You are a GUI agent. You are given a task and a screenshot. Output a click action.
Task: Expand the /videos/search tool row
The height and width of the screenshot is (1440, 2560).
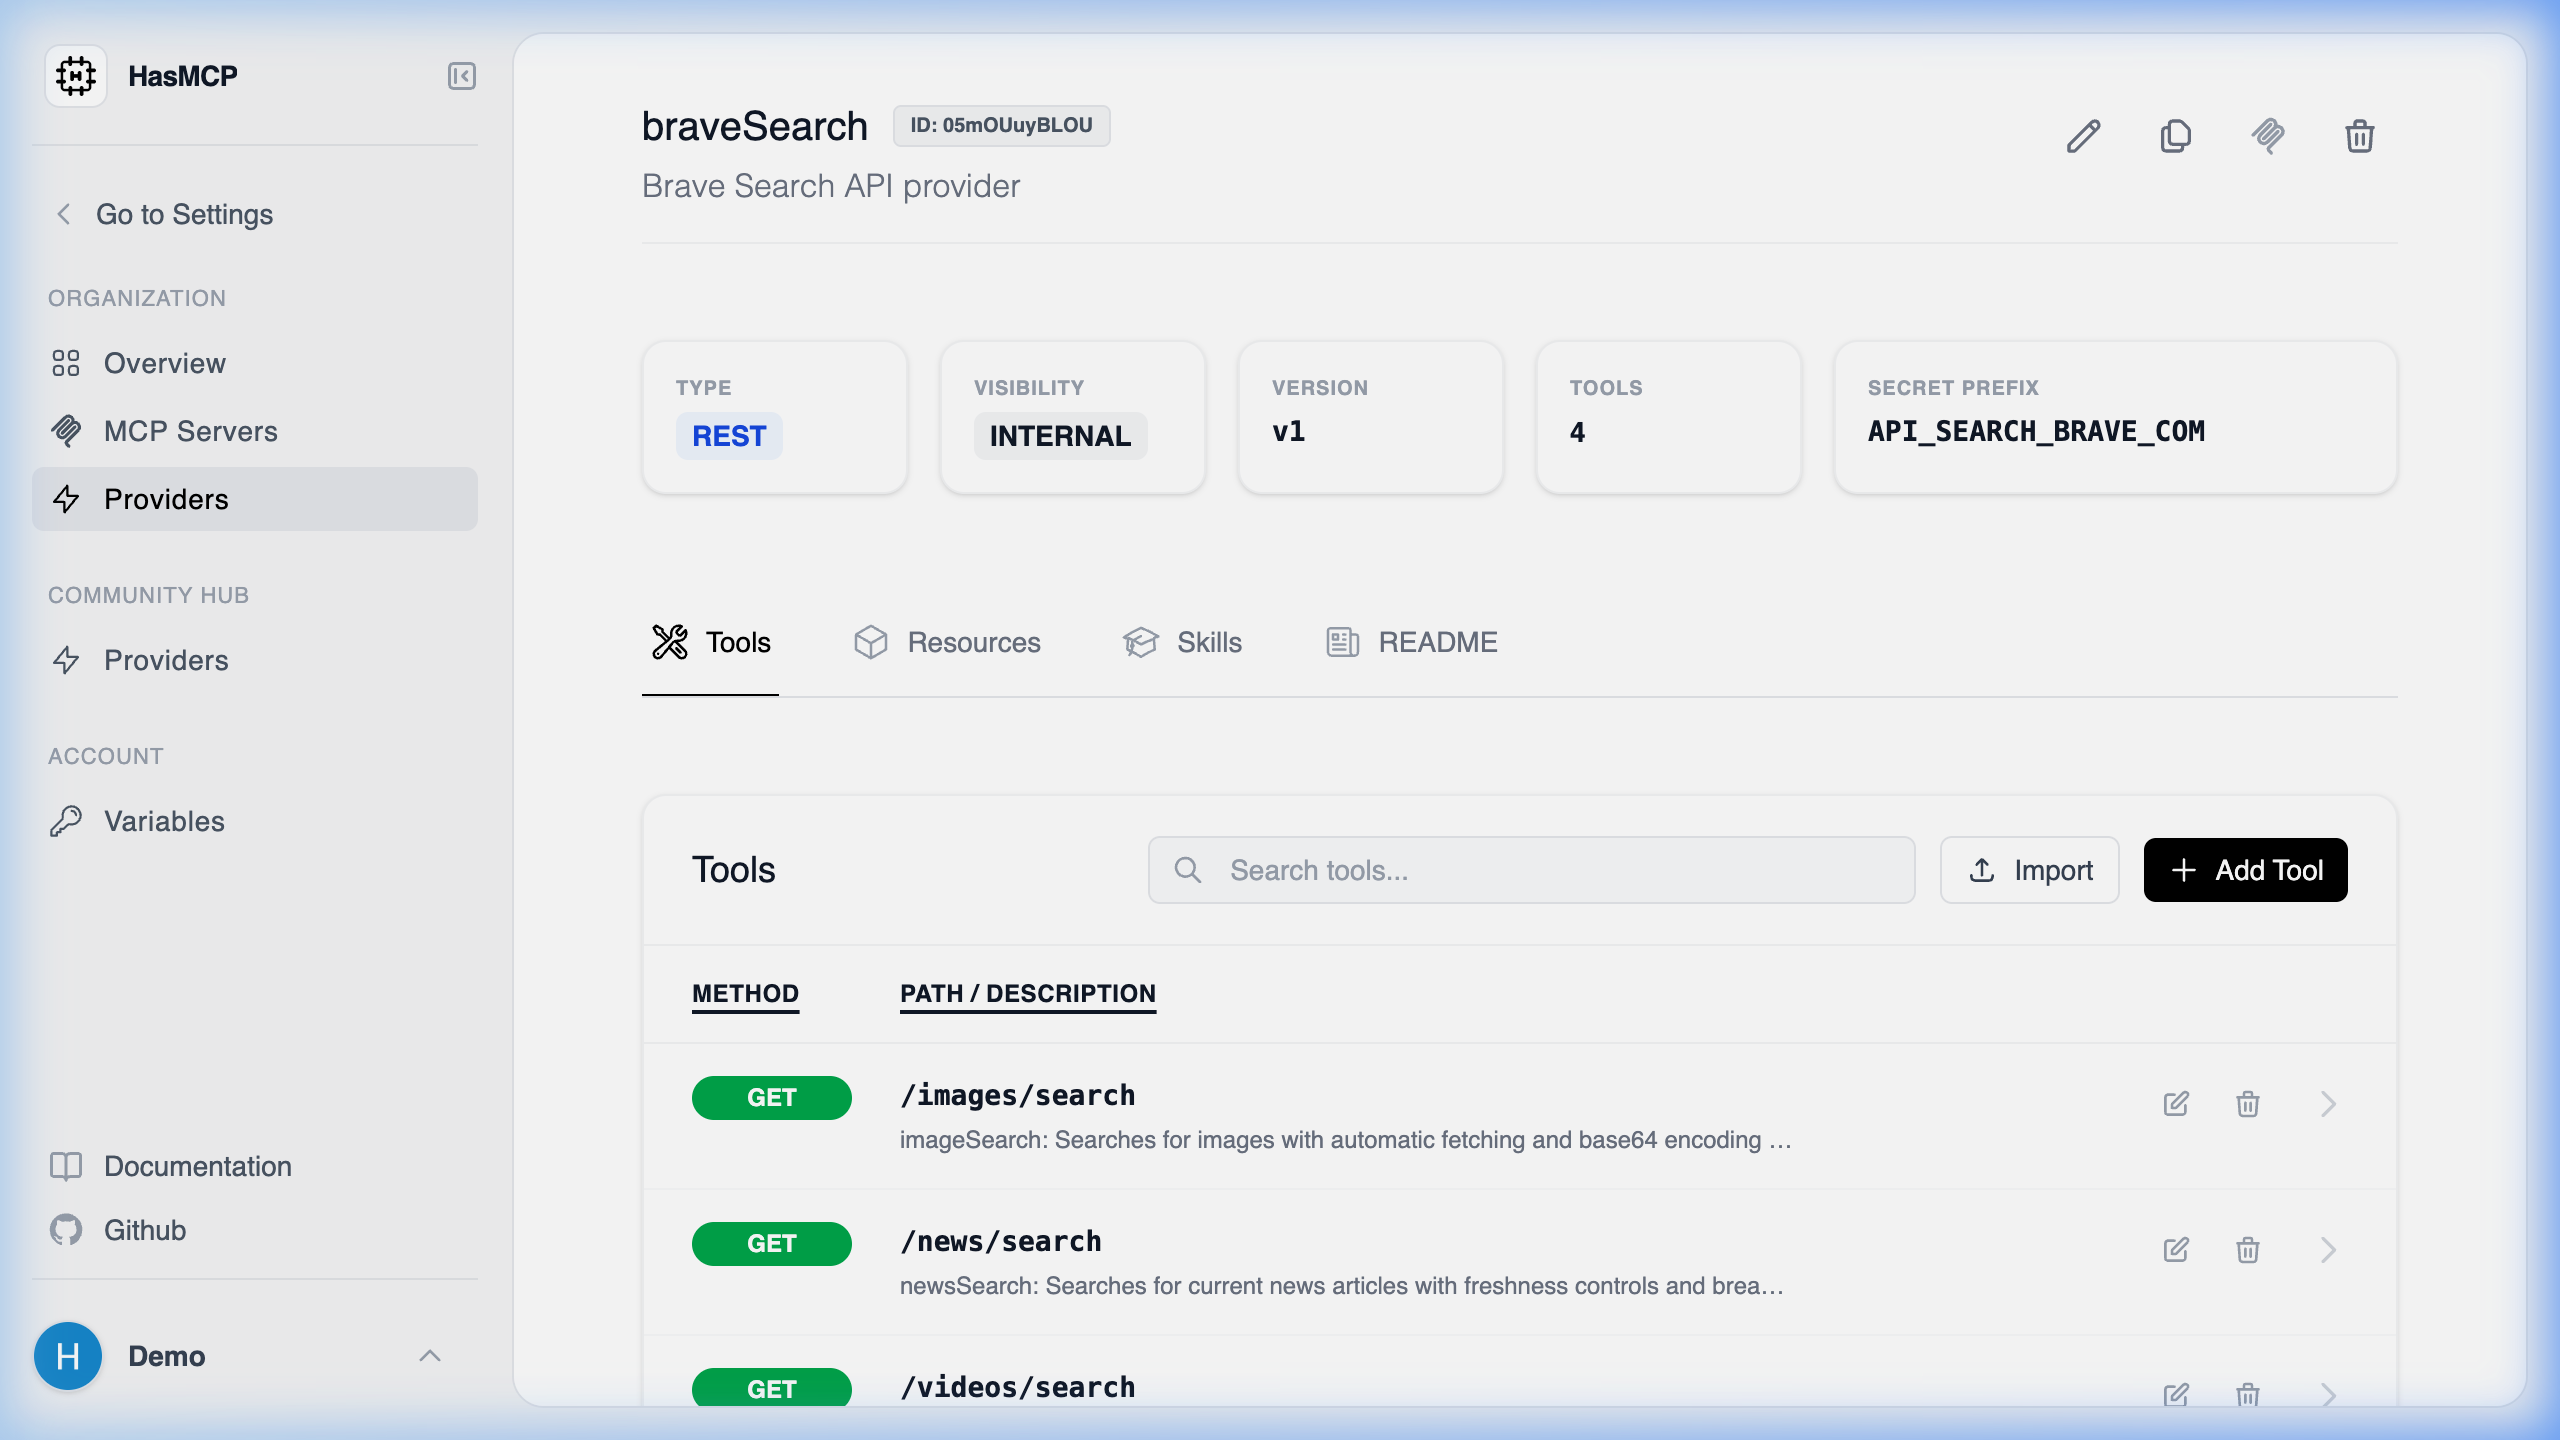click(x=2328, y=1395)
